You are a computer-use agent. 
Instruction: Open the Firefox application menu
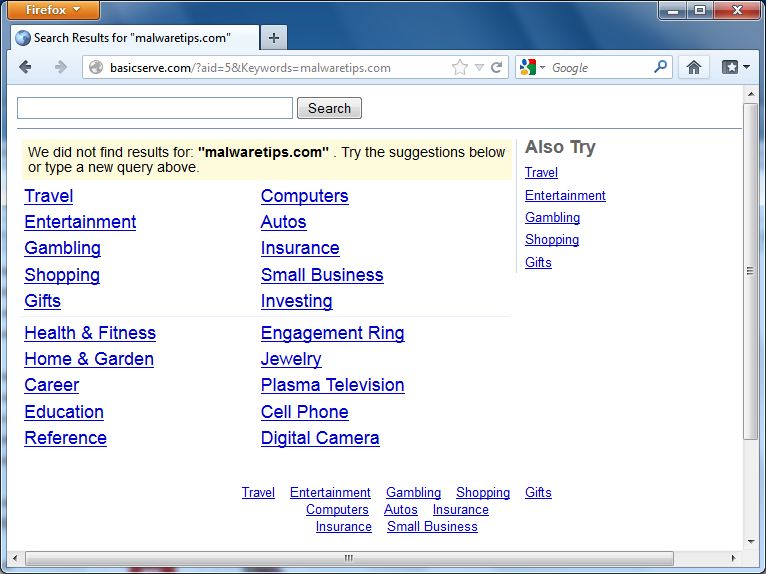tap(53, 10)
